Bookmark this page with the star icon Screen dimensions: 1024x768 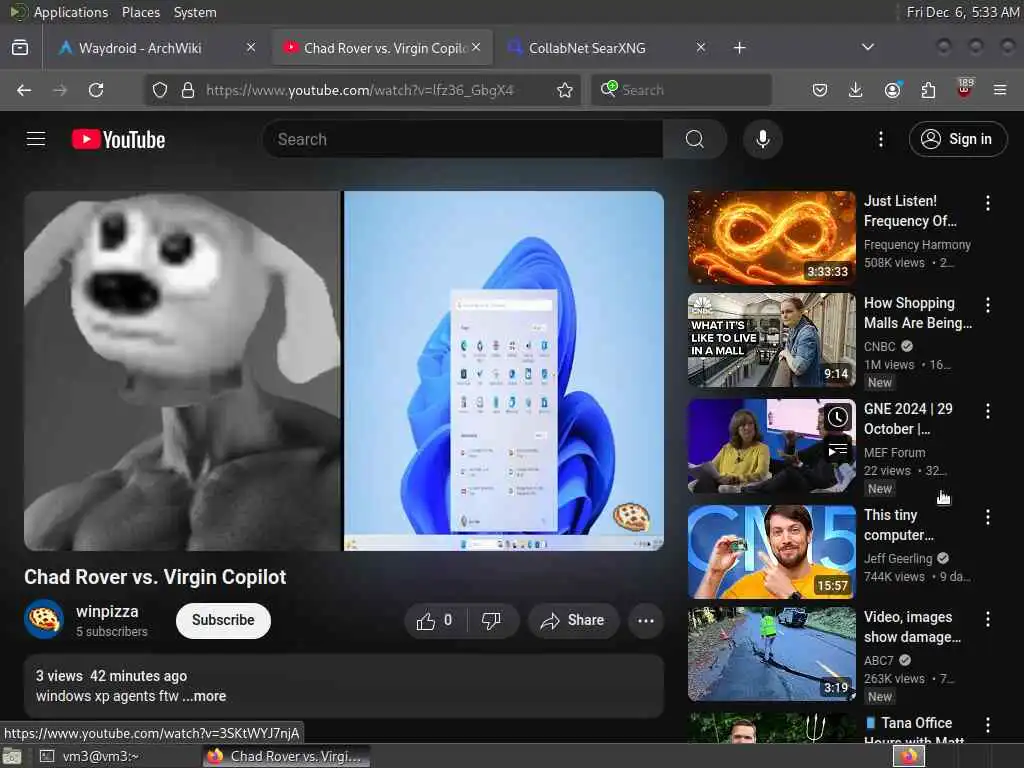coord(565,90)
